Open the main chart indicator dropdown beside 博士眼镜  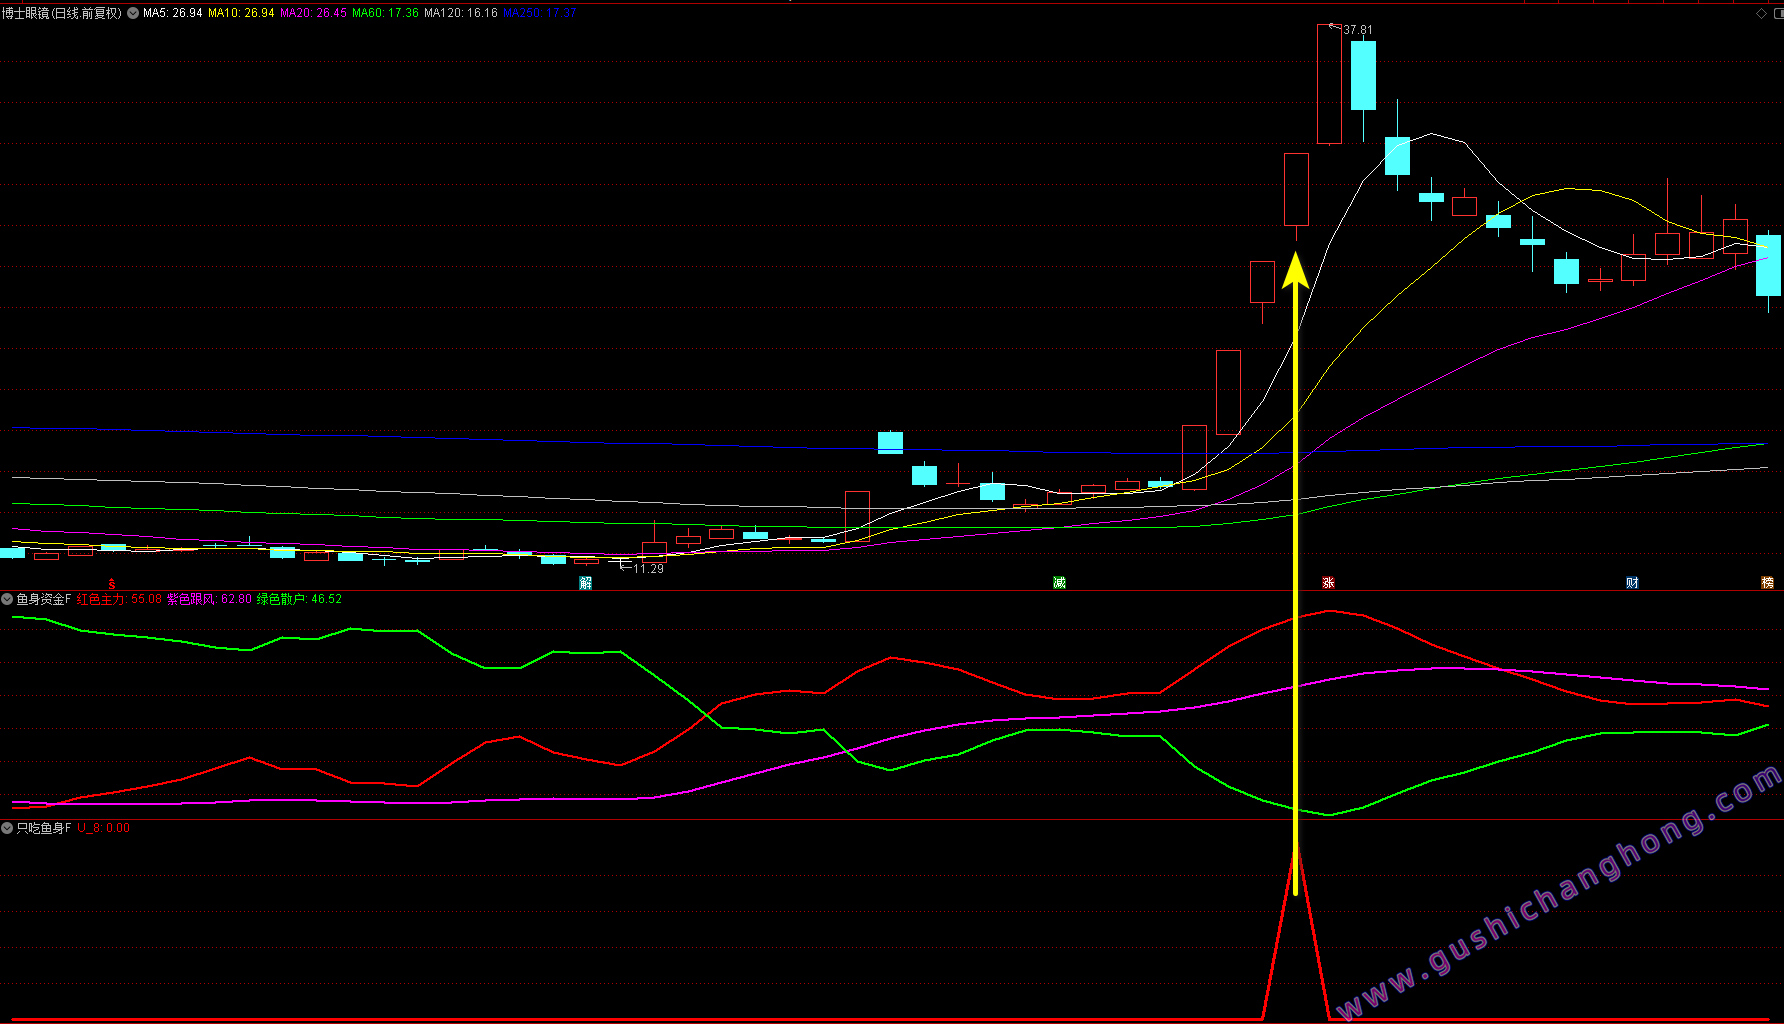point(133,13)
